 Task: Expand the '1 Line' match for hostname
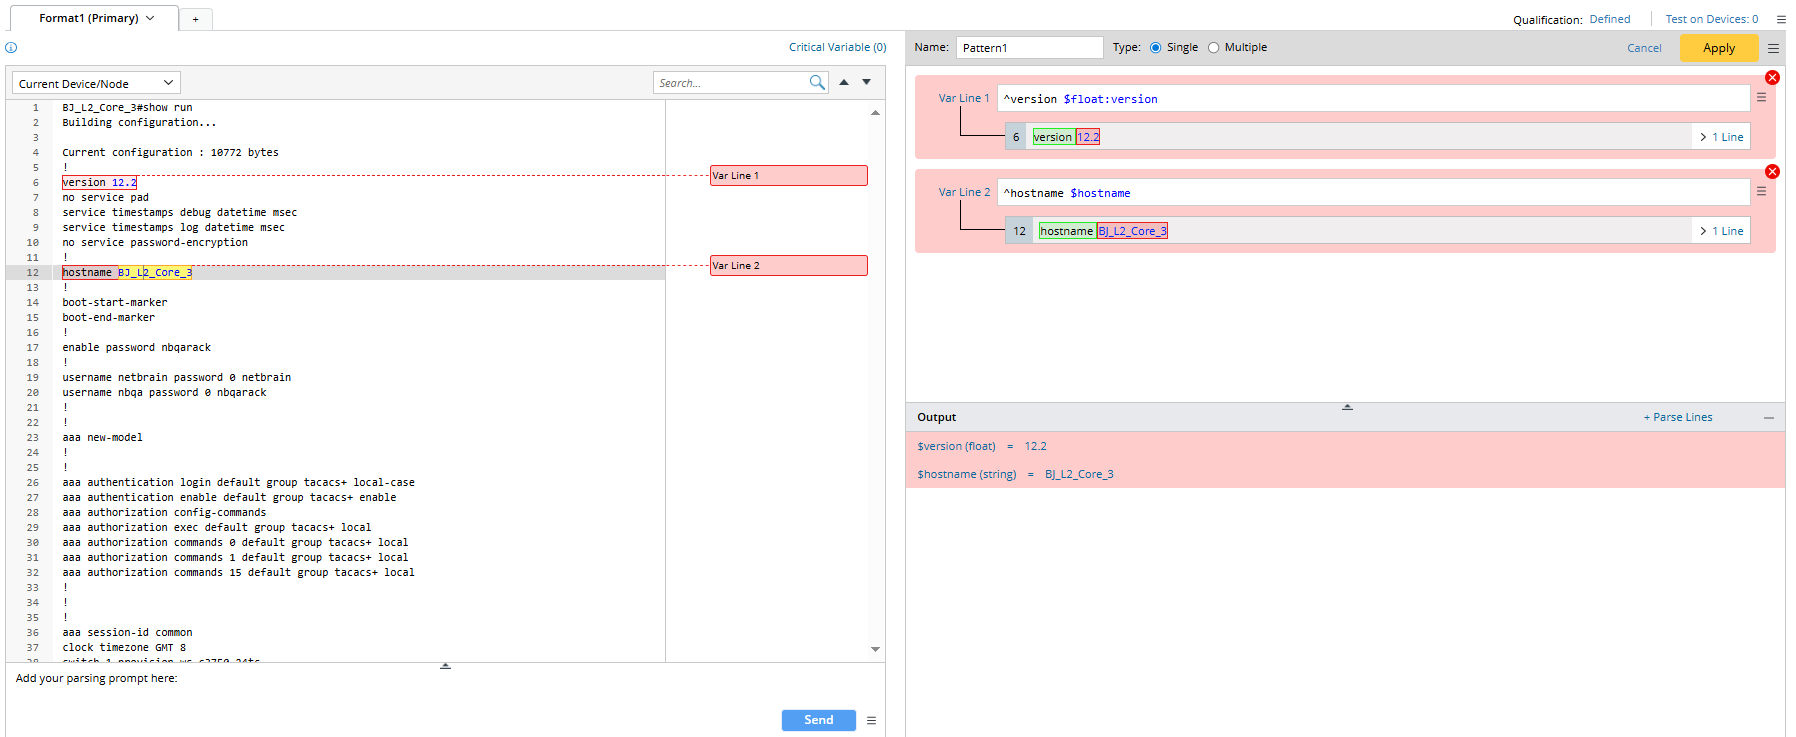(x=1721, y=231)
